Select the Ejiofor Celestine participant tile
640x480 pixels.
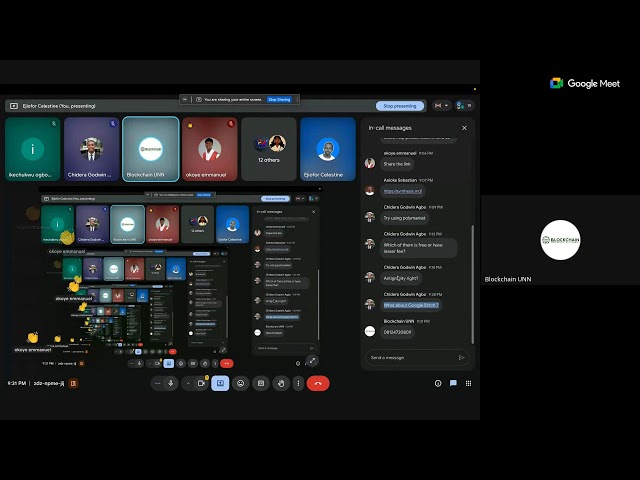coord(328,149)
